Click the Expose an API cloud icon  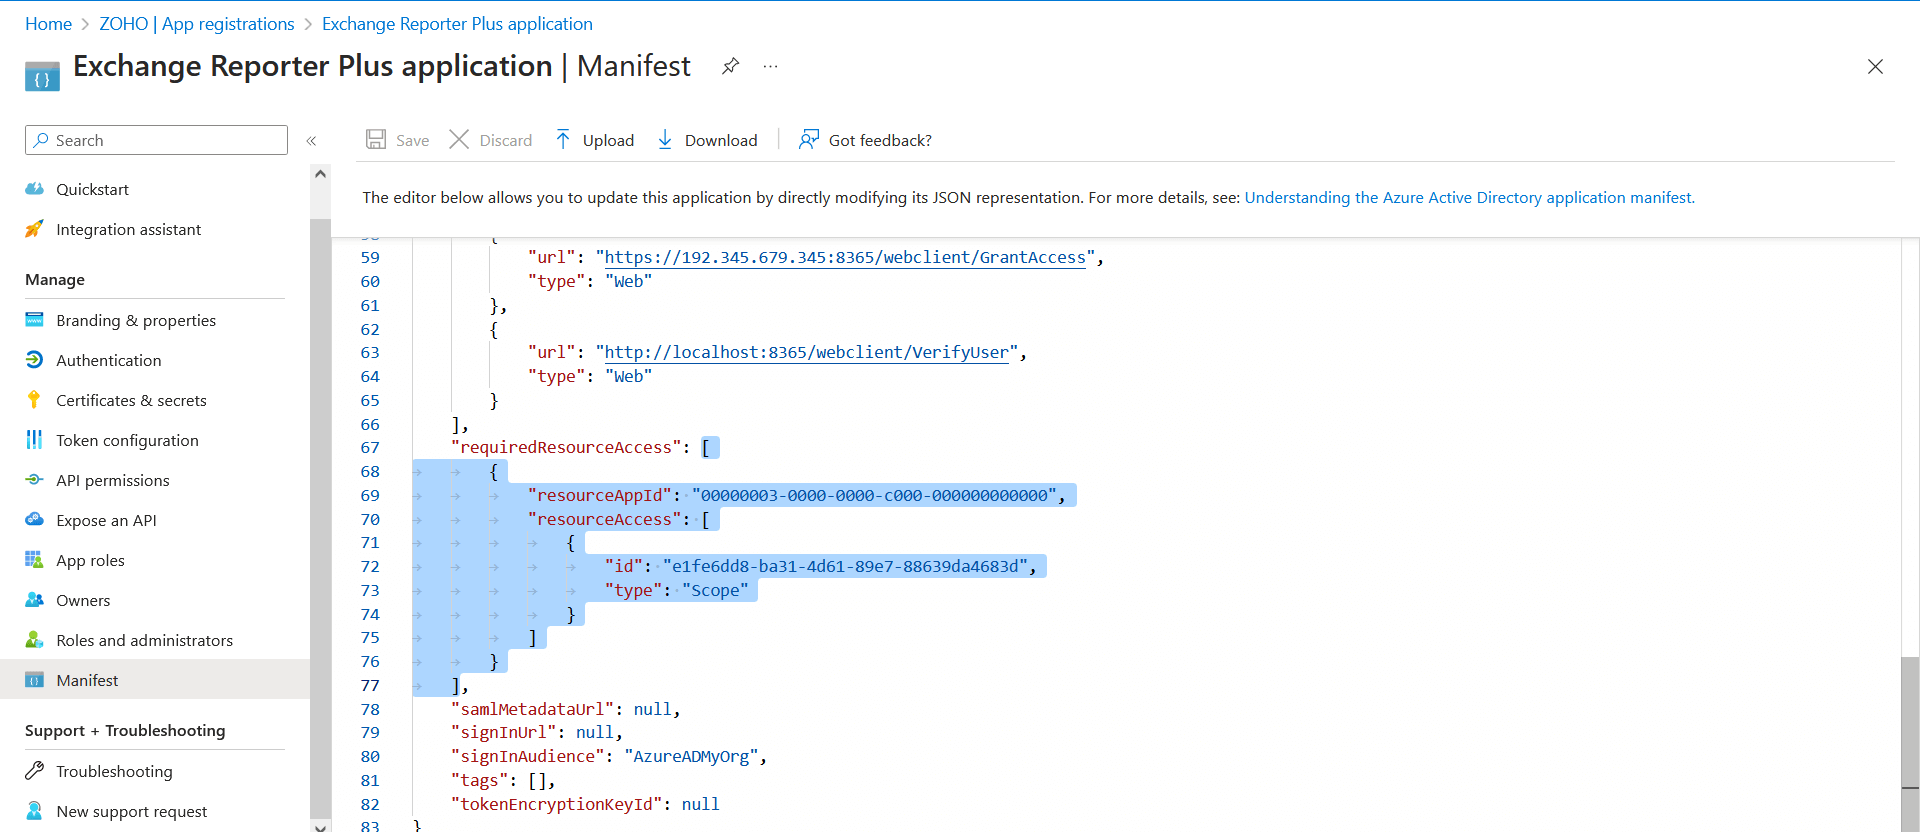34,520
